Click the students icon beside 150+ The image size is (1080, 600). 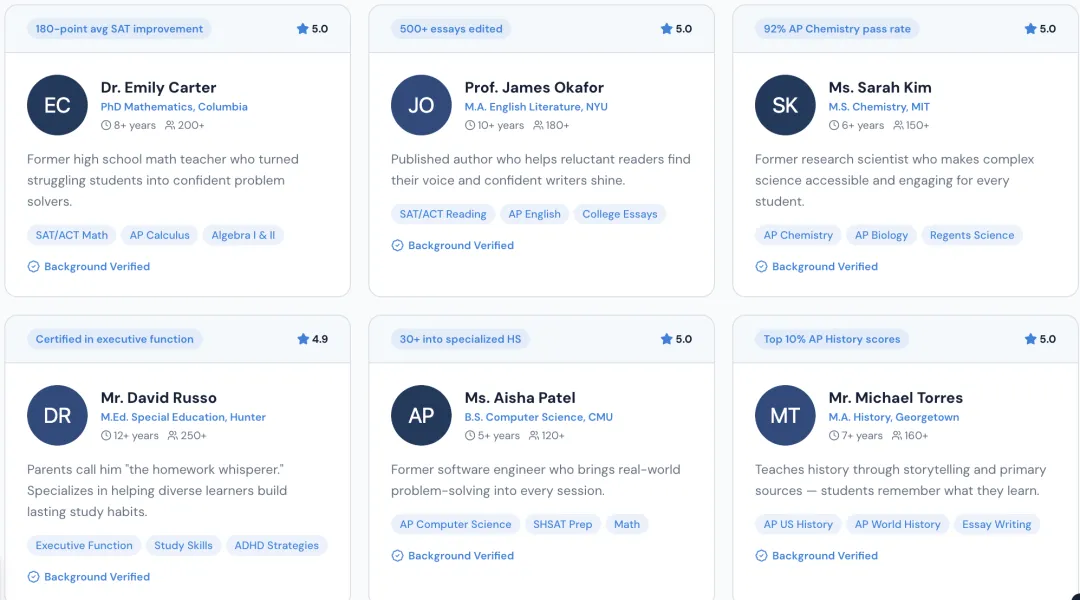pos(897,125)
